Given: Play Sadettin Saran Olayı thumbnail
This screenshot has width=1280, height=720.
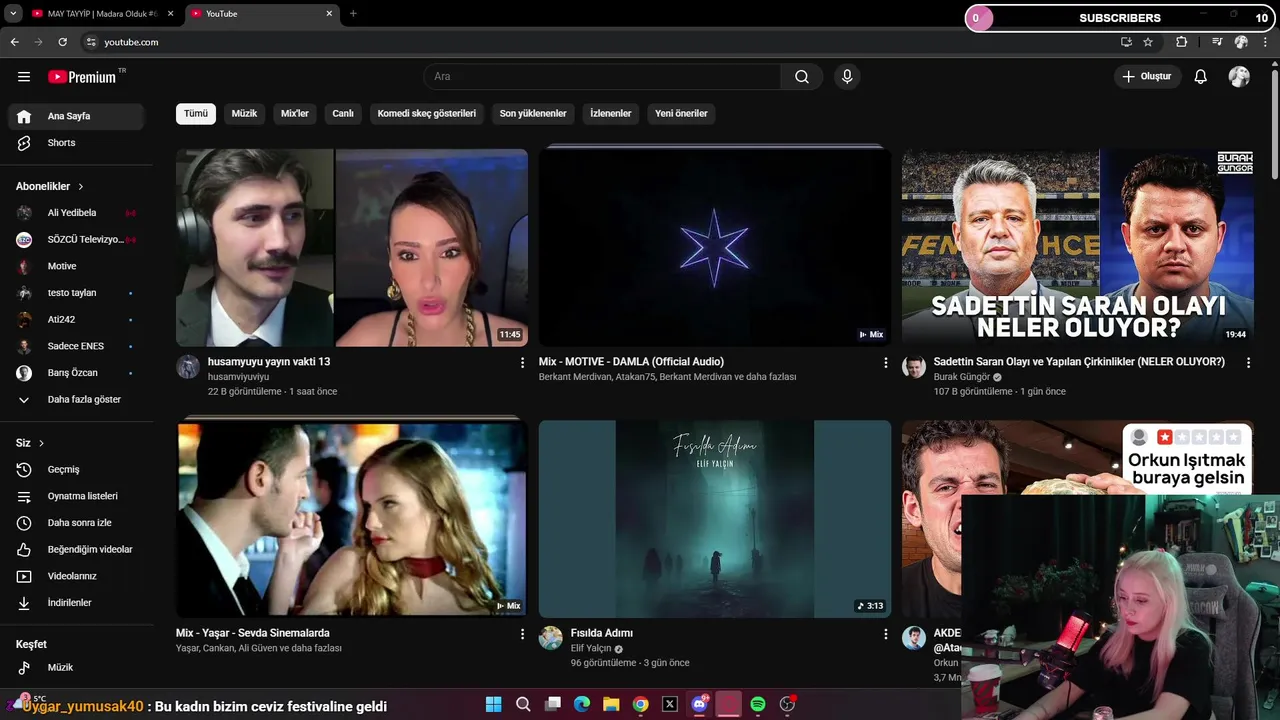Looking at the screenshot, I should click(1078, 247).
